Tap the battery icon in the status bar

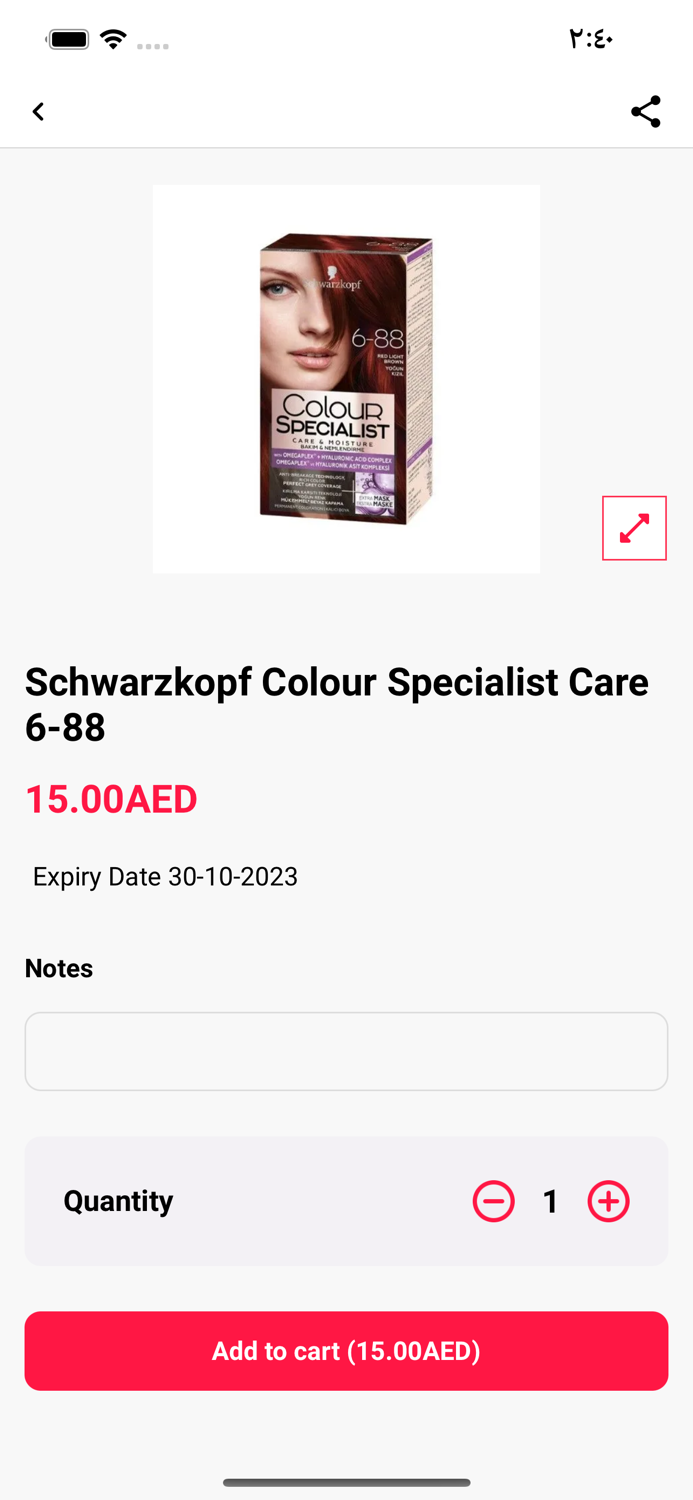(x=68, y=40)
